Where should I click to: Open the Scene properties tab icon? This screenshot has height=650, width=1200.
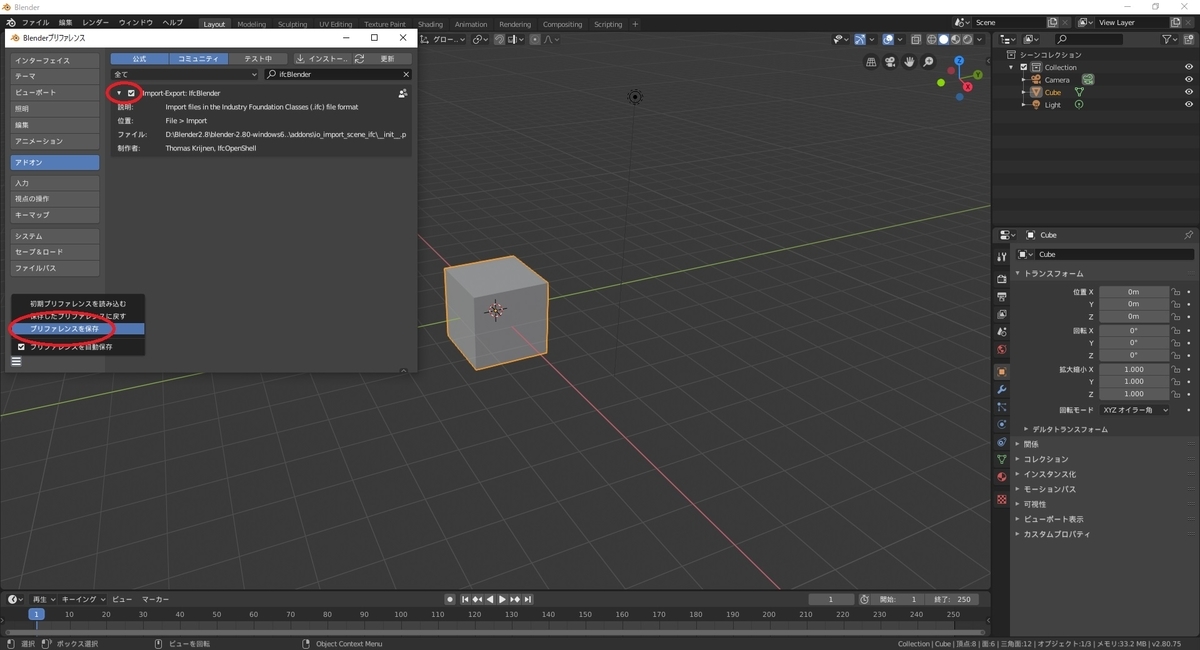tap(1001, 332)
